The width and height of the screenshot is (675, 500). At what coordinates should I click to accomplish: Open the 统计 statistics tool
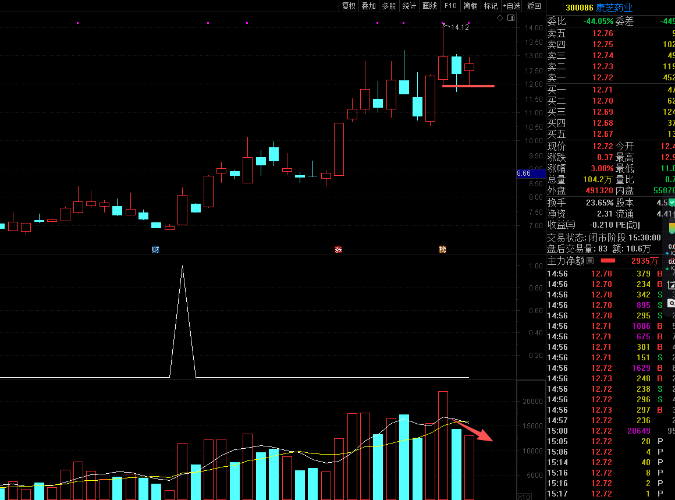tap(409, 6)
